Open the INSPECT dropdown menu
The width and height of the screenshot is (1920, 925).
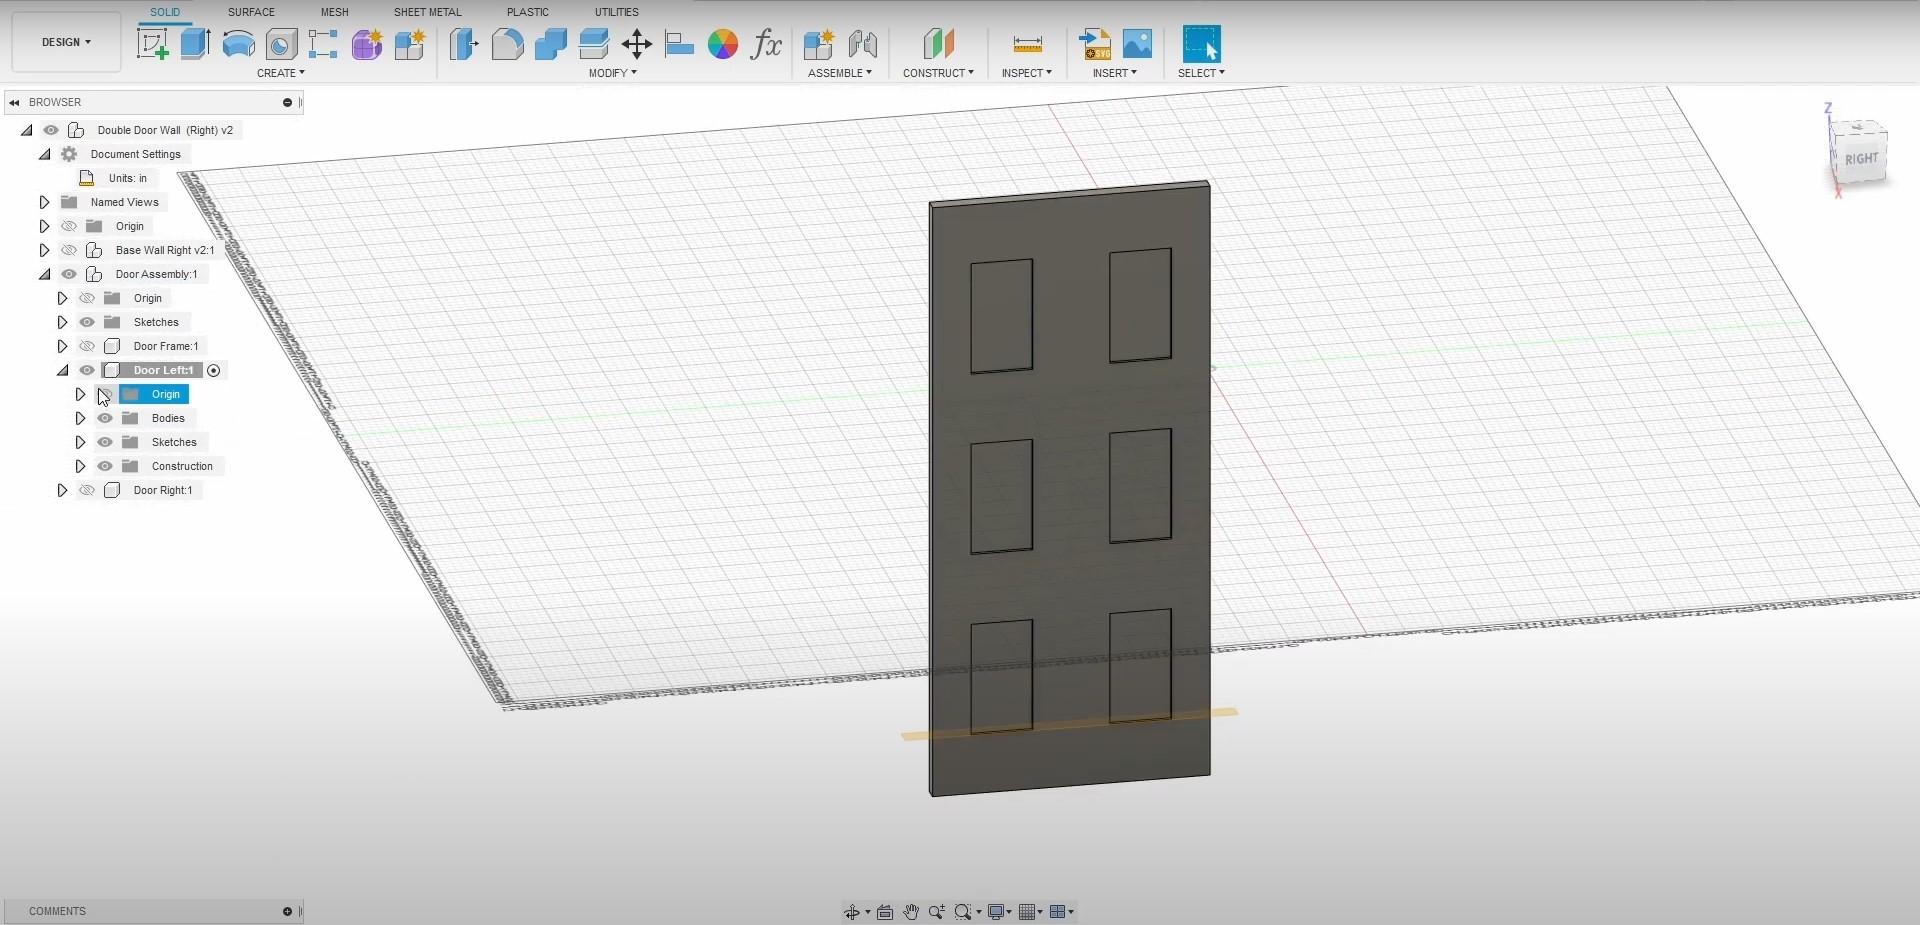tap(1026, 73)
